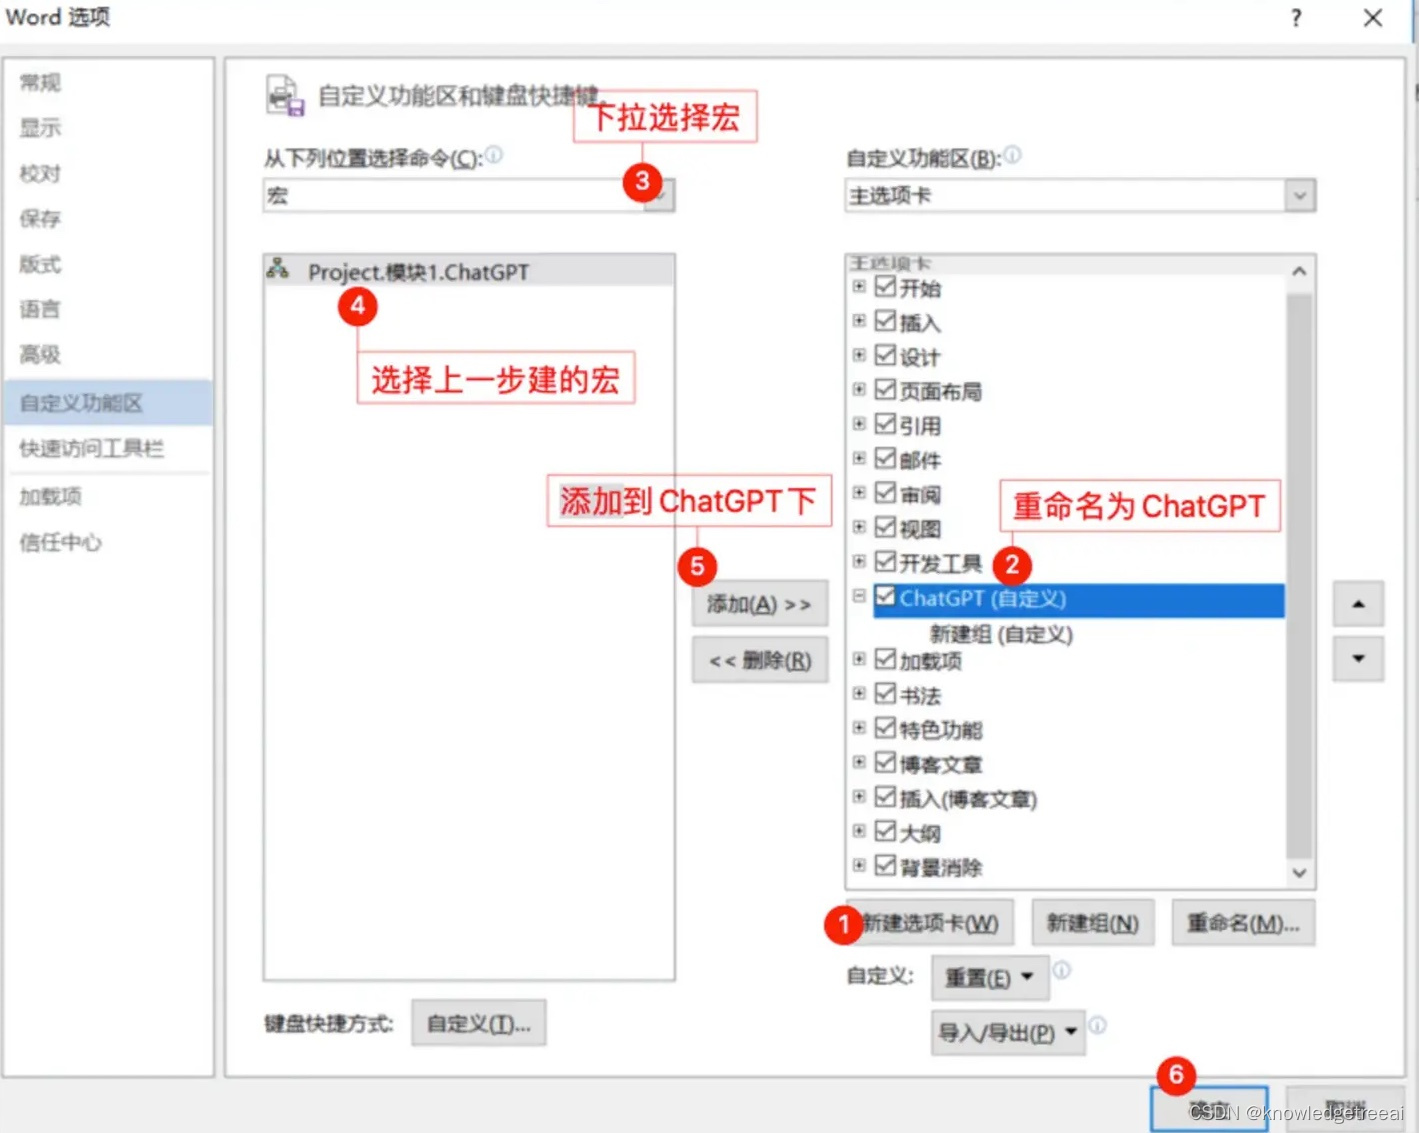Viewport: 1419px width, 1133px height.
Task: Select the 插入(博客文章) tab row
Action: click(x=968, y=798)
